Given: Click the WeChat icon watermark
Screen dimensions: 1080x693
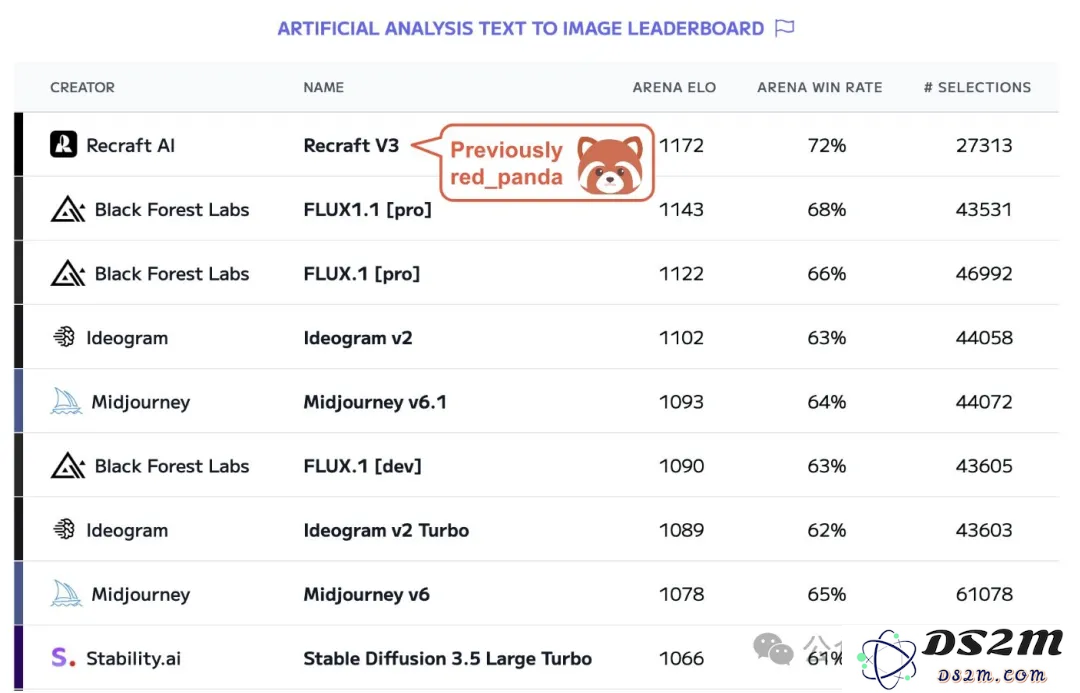Looking at the screenshot, I should click(773, 648).
